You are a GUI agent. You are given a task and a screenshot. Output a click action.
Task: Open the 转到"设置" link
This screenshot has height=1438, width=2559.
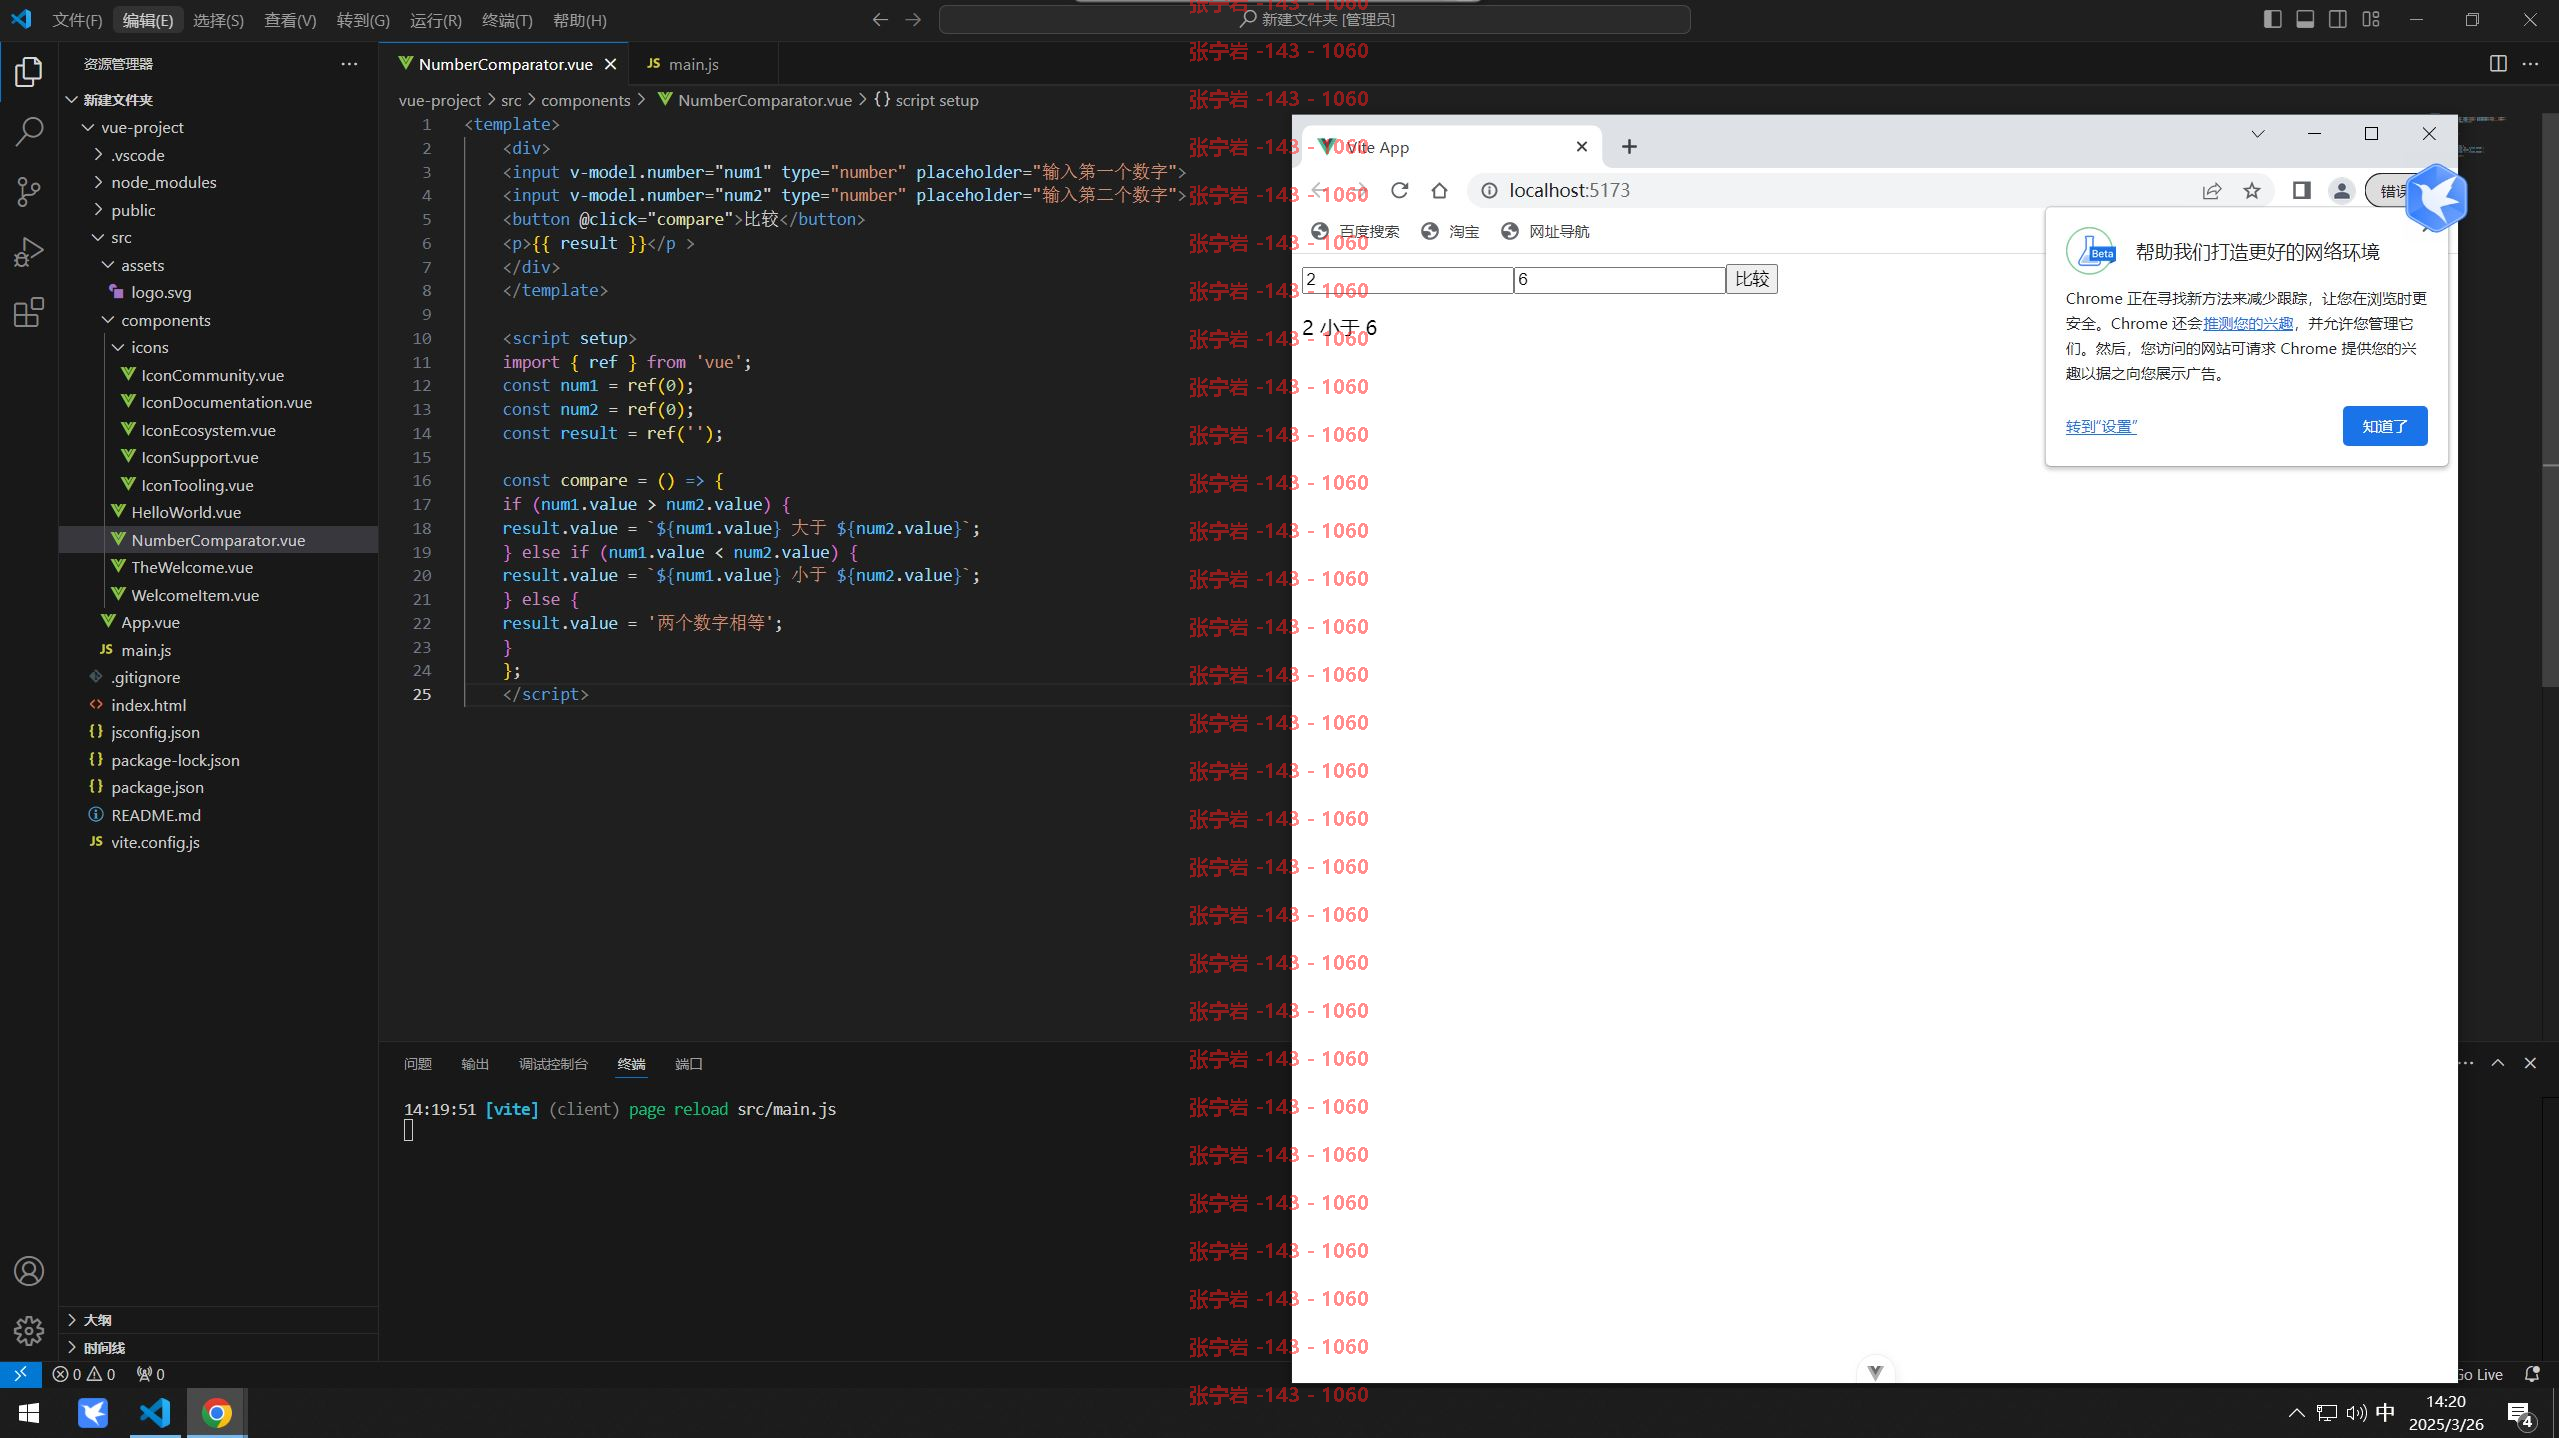pyautogui.click(x=2101, y=427)
